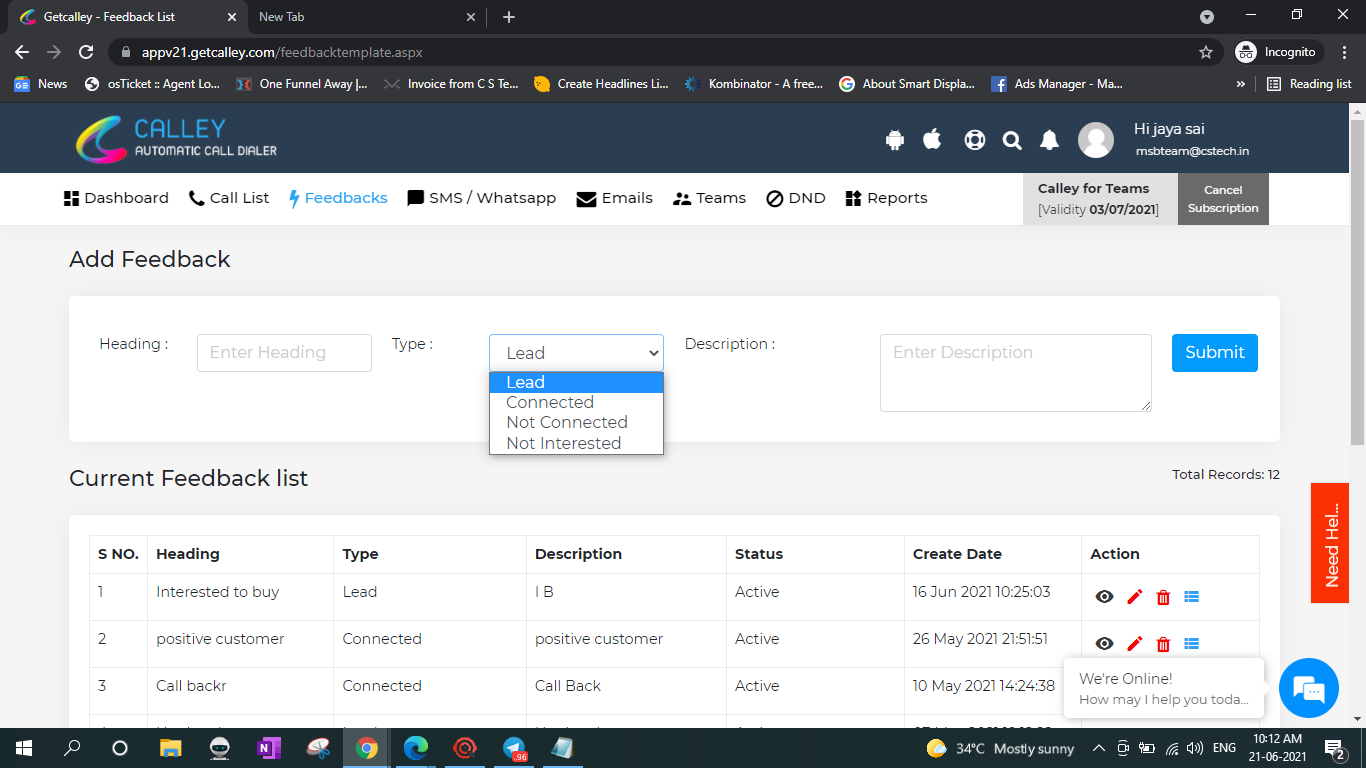1366x768 pixels.
Task: Click the Enter Description text area
Action: coord(1016,373)
